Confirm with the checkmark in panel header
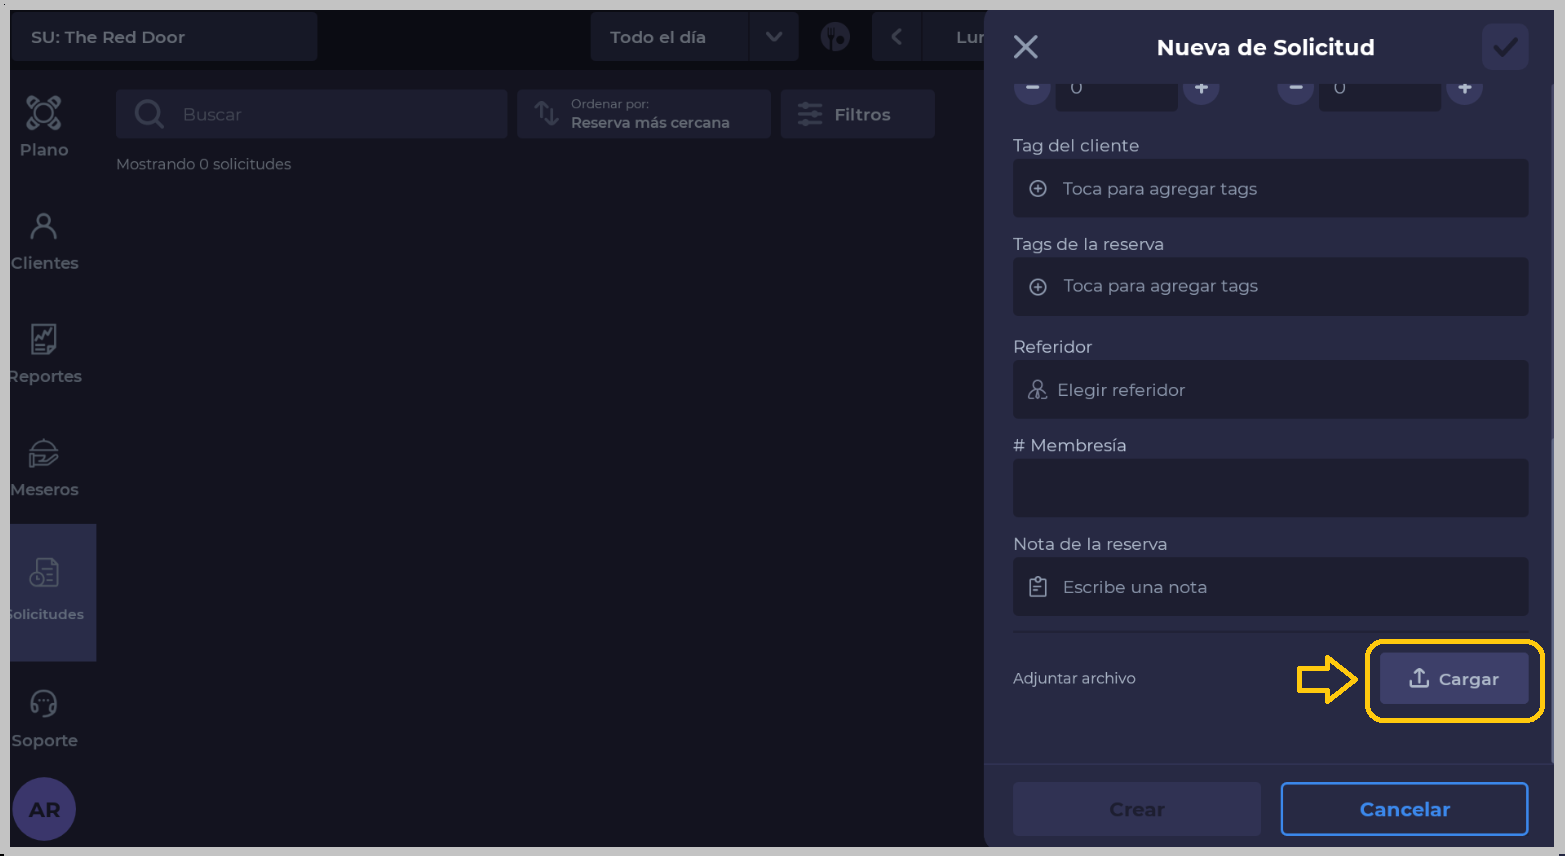Image resolution: width=1565 pixels, height=856 pixels. click(x=1505, y=47)
